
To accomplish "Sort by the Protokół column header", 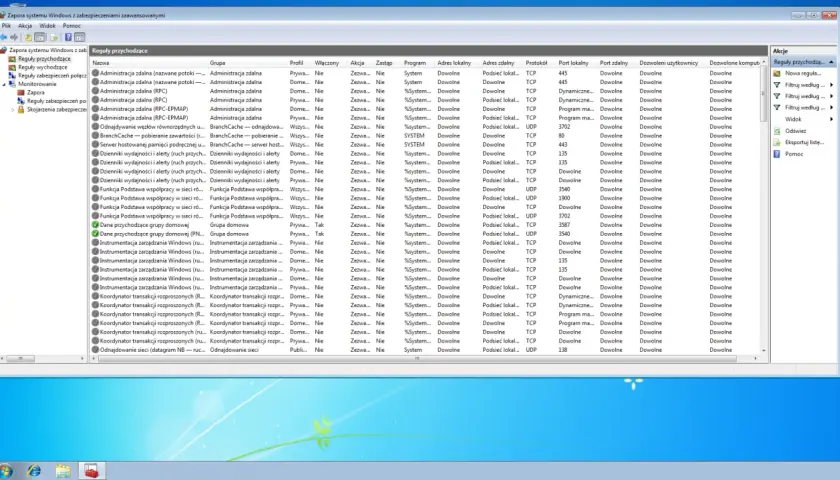I will 536,63.
